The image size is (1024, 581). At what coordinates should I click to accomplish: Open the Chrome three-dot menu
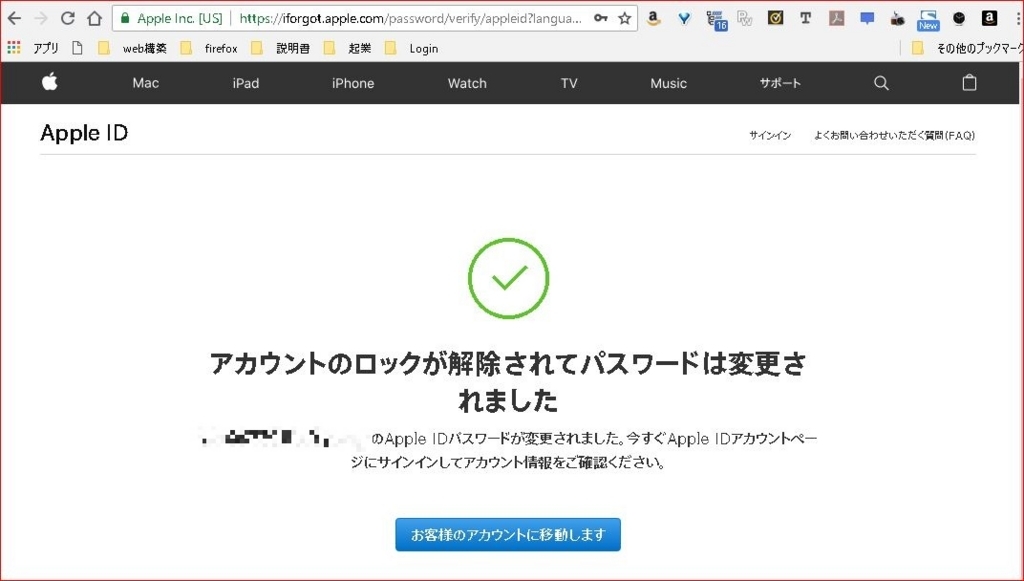(1018, 18)
